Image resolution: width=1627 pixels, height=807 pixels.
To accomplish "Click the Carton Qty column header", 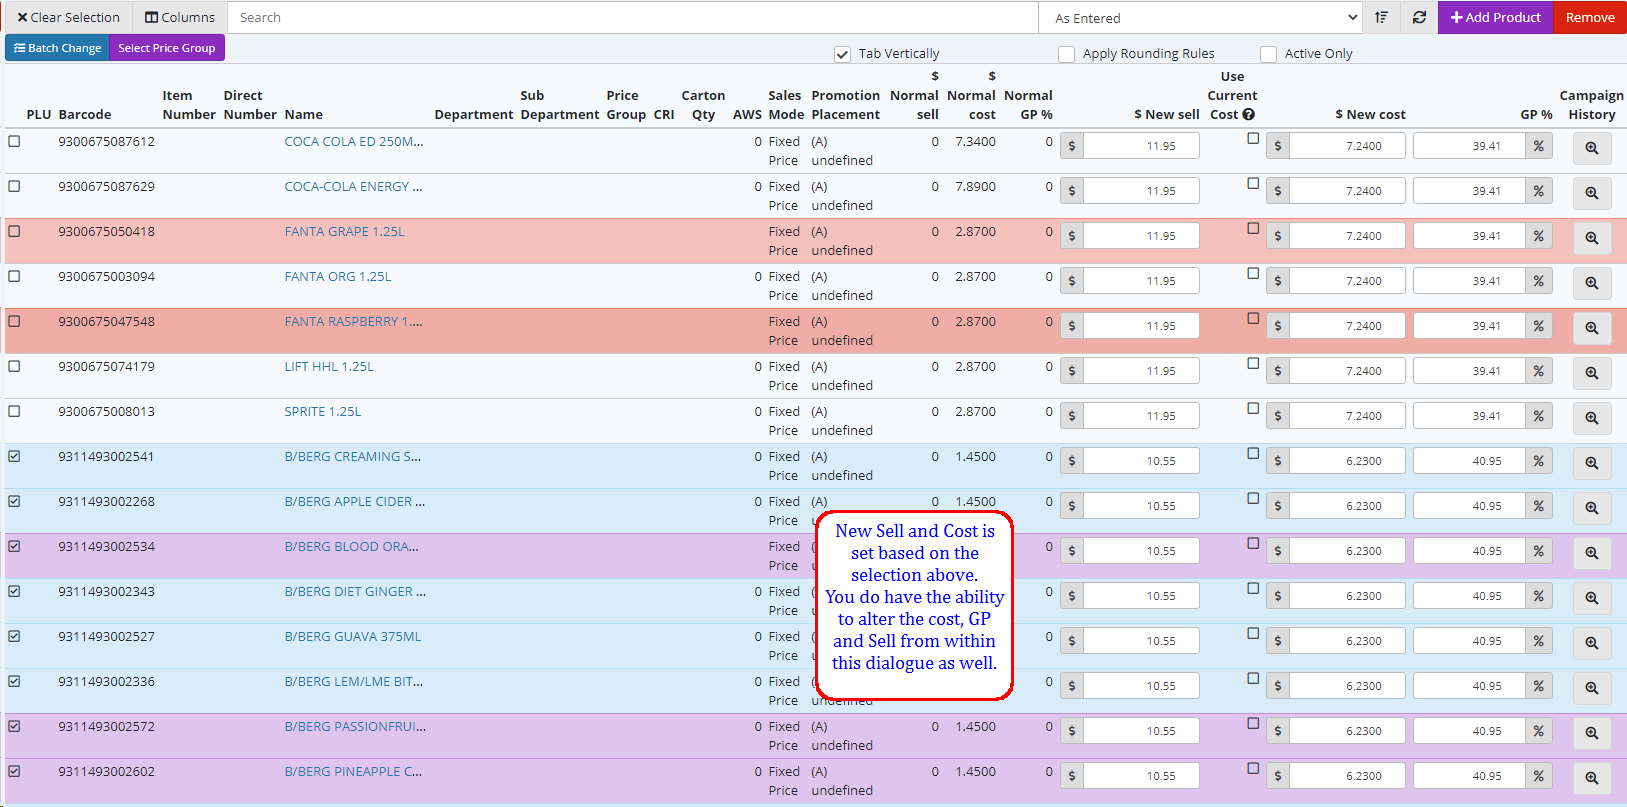I will click(x=703, y=105).
